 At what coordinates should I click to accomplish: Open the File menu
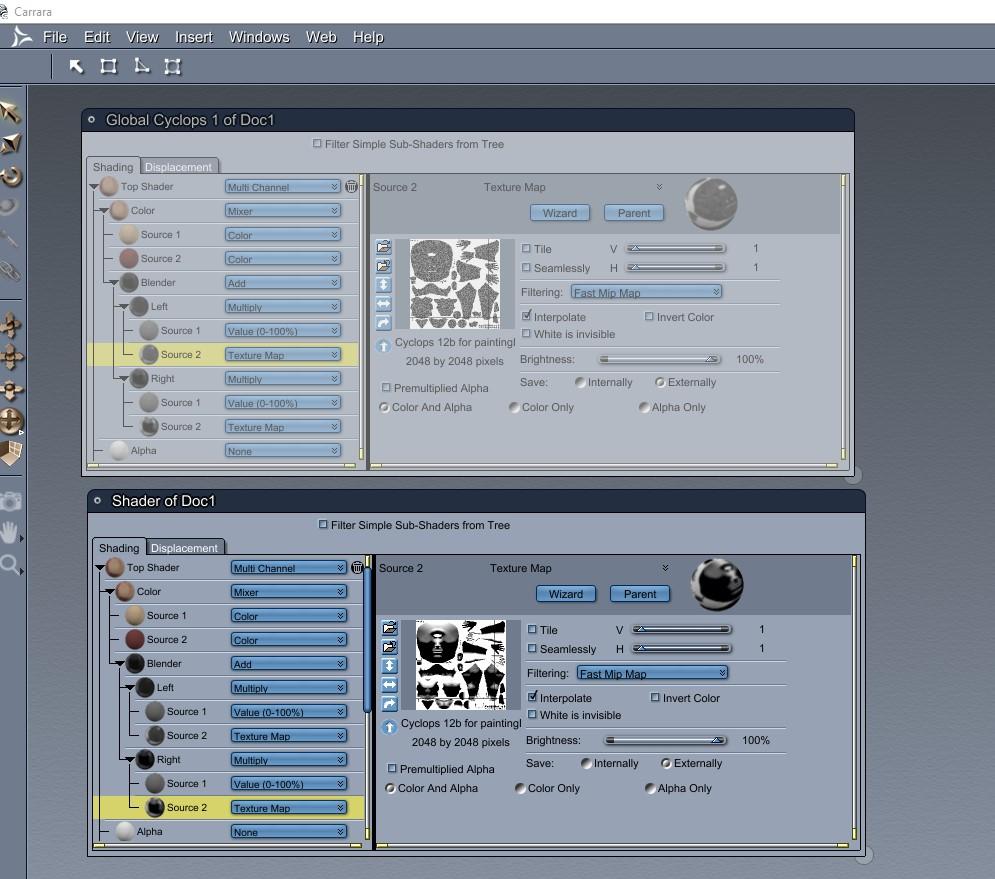(x=55, y=37)
